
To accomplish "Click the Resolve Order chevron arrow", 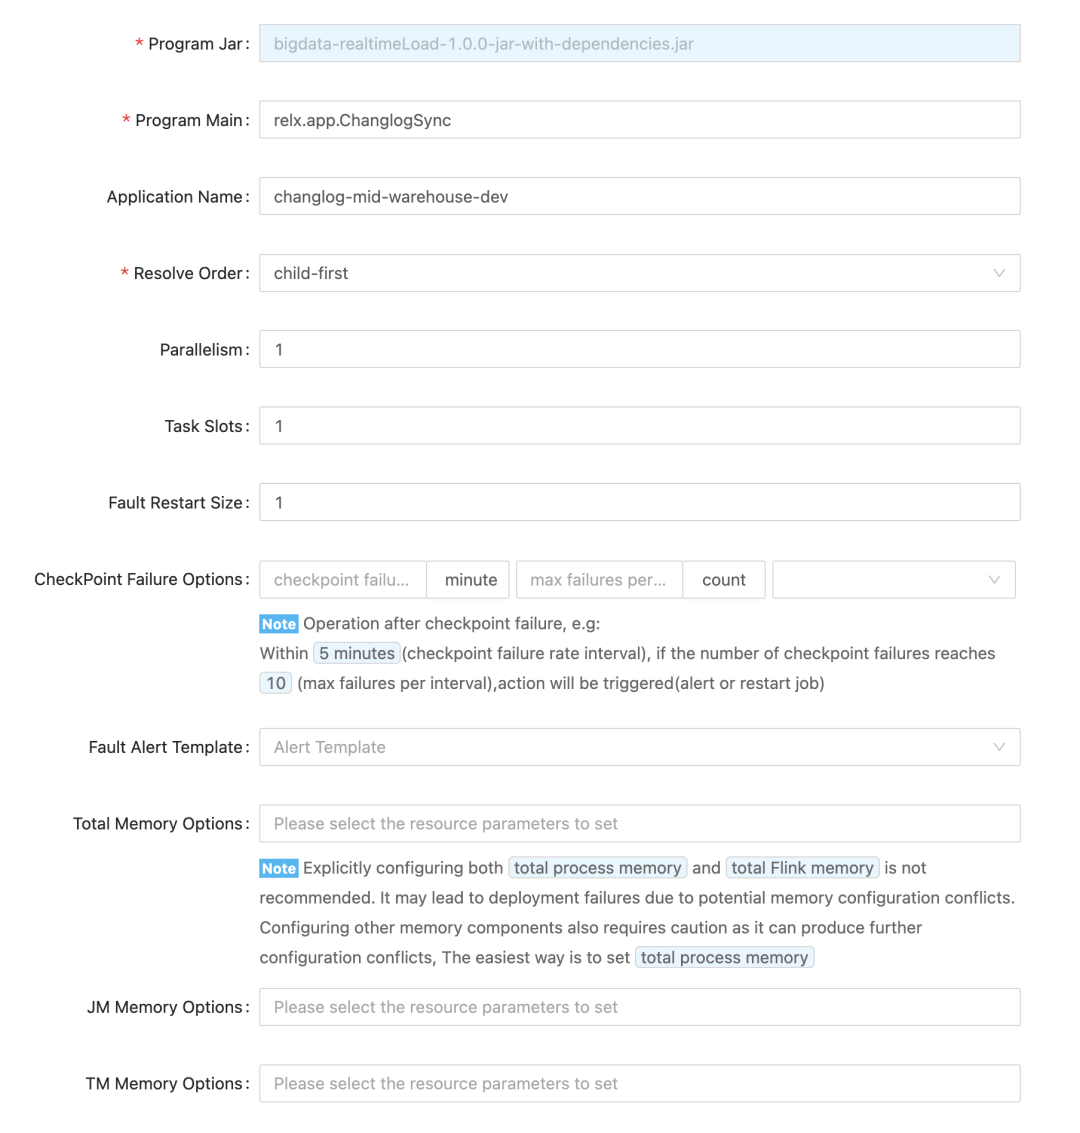I will coord(998,273).
